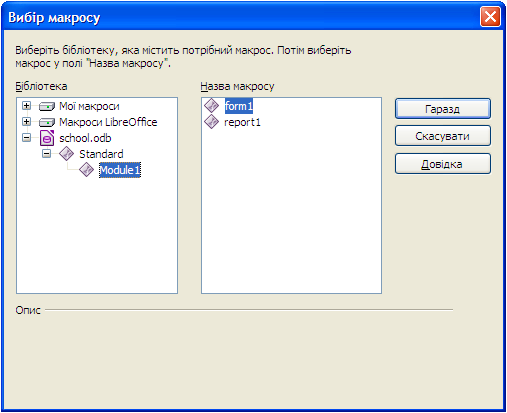Collapse the school.odb tree node
Screen dimensions: 507x413
[x=26, y=137]
